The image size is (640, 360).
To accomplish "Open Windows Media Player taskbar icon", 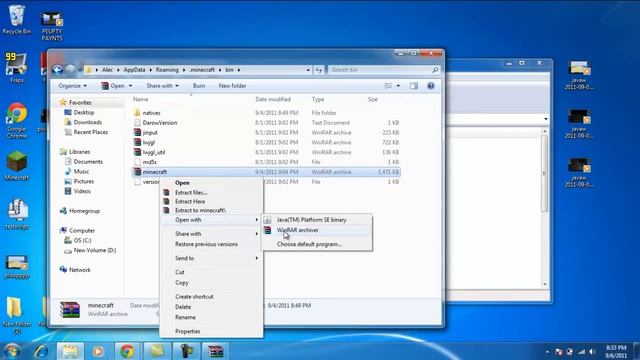I will (98, 351).
